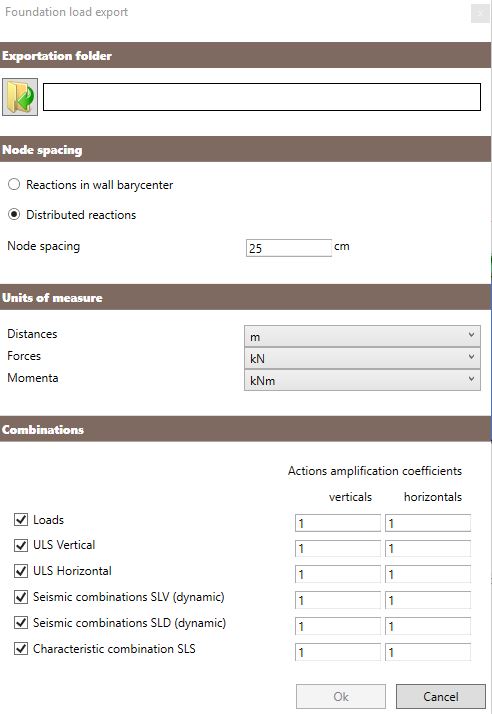Screen dimensions: 492x714
Task: Disable Seismic combinations SLV (dynamic)
Action: pyautogui.click(x=21, y=597)
